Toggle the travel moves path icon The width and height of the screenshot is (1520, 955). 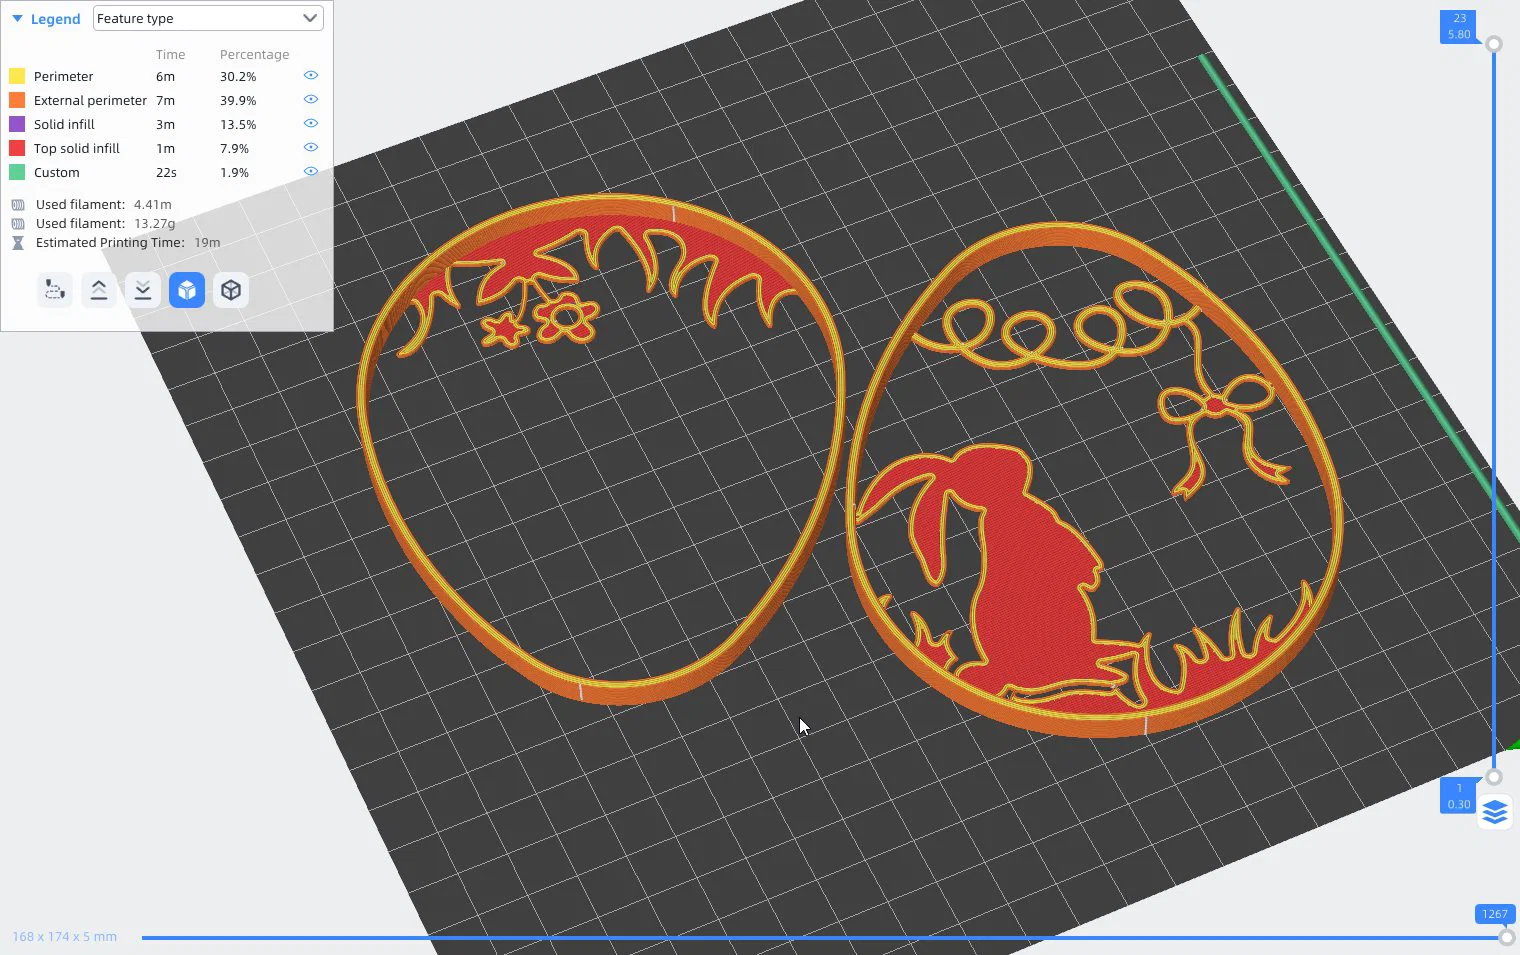tap(55, 290)
